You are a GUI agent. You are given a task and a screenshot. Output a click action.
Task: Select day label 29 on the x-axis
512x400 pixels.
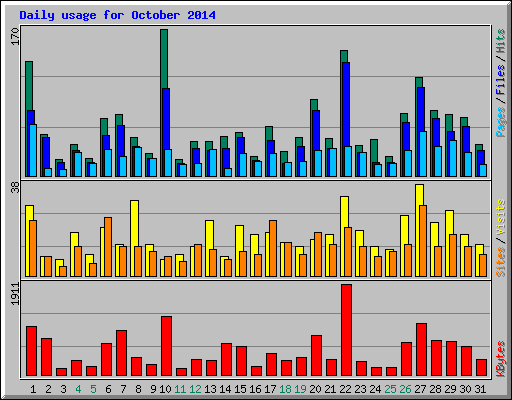[x=450, y=389]
